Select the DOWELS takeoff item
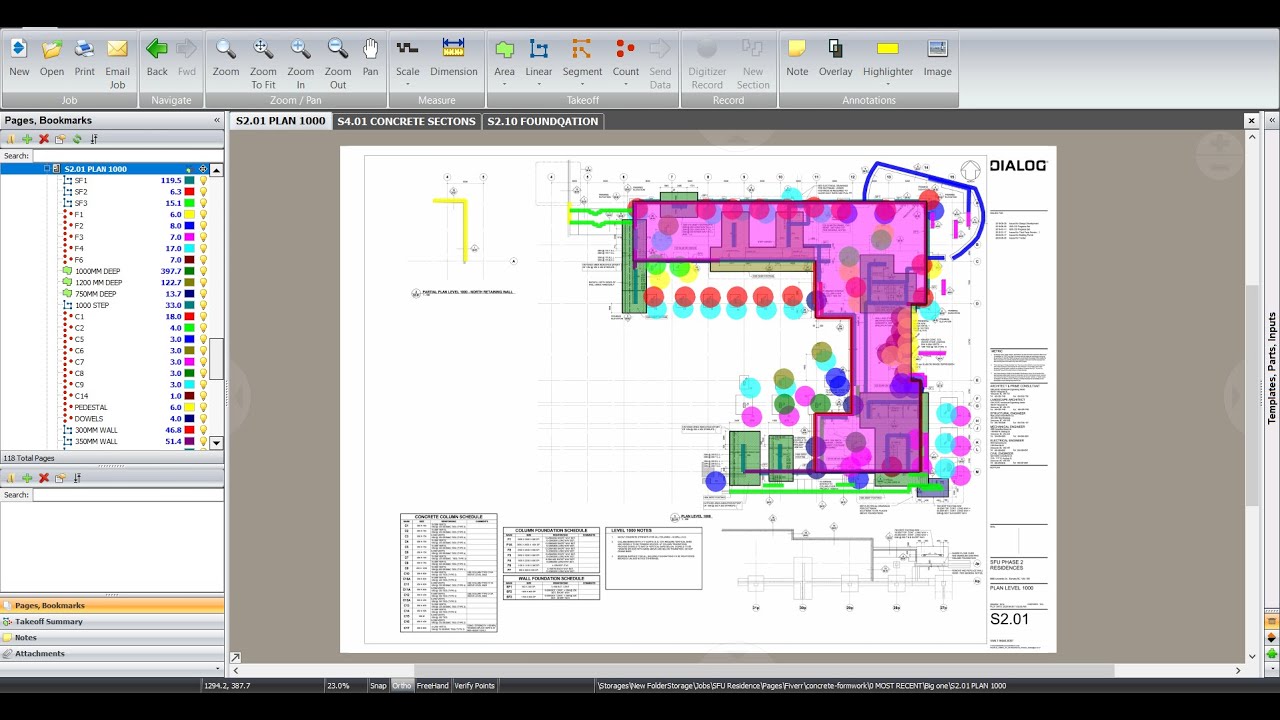The width and height of the screenshot is (1280, 720). [x=89, y=418]
